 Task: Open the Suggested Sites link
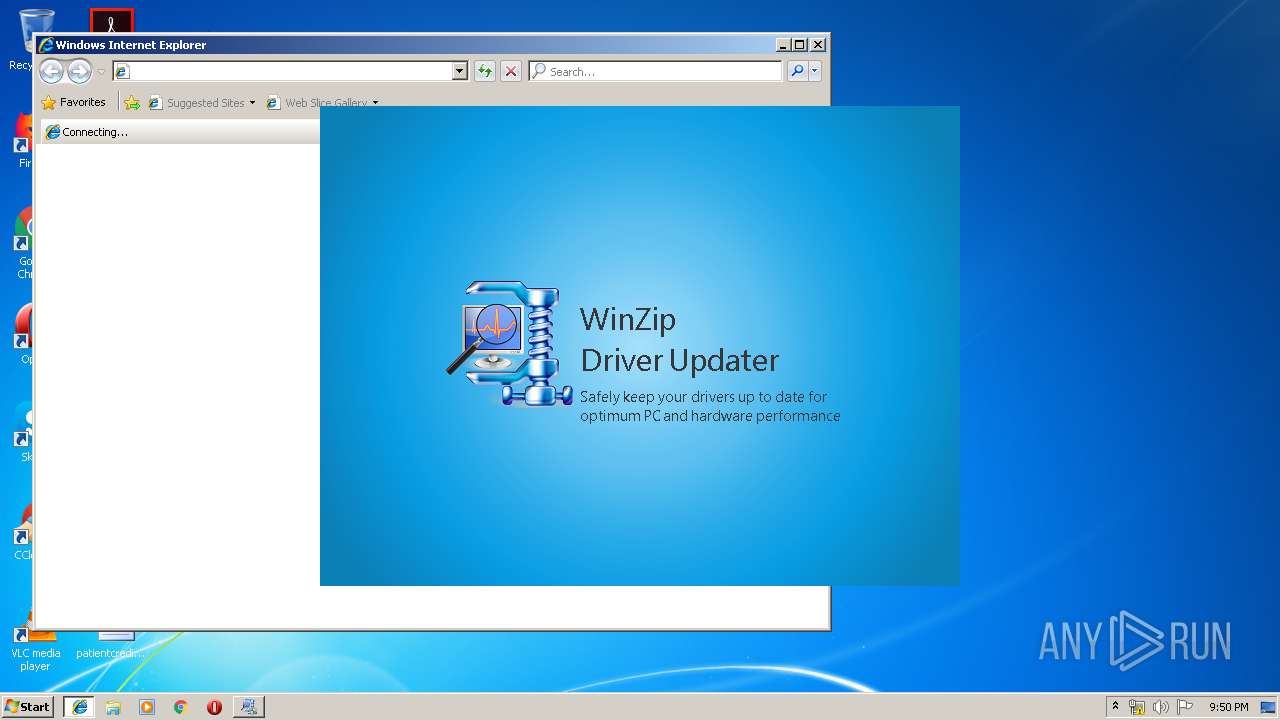[201, 103]
